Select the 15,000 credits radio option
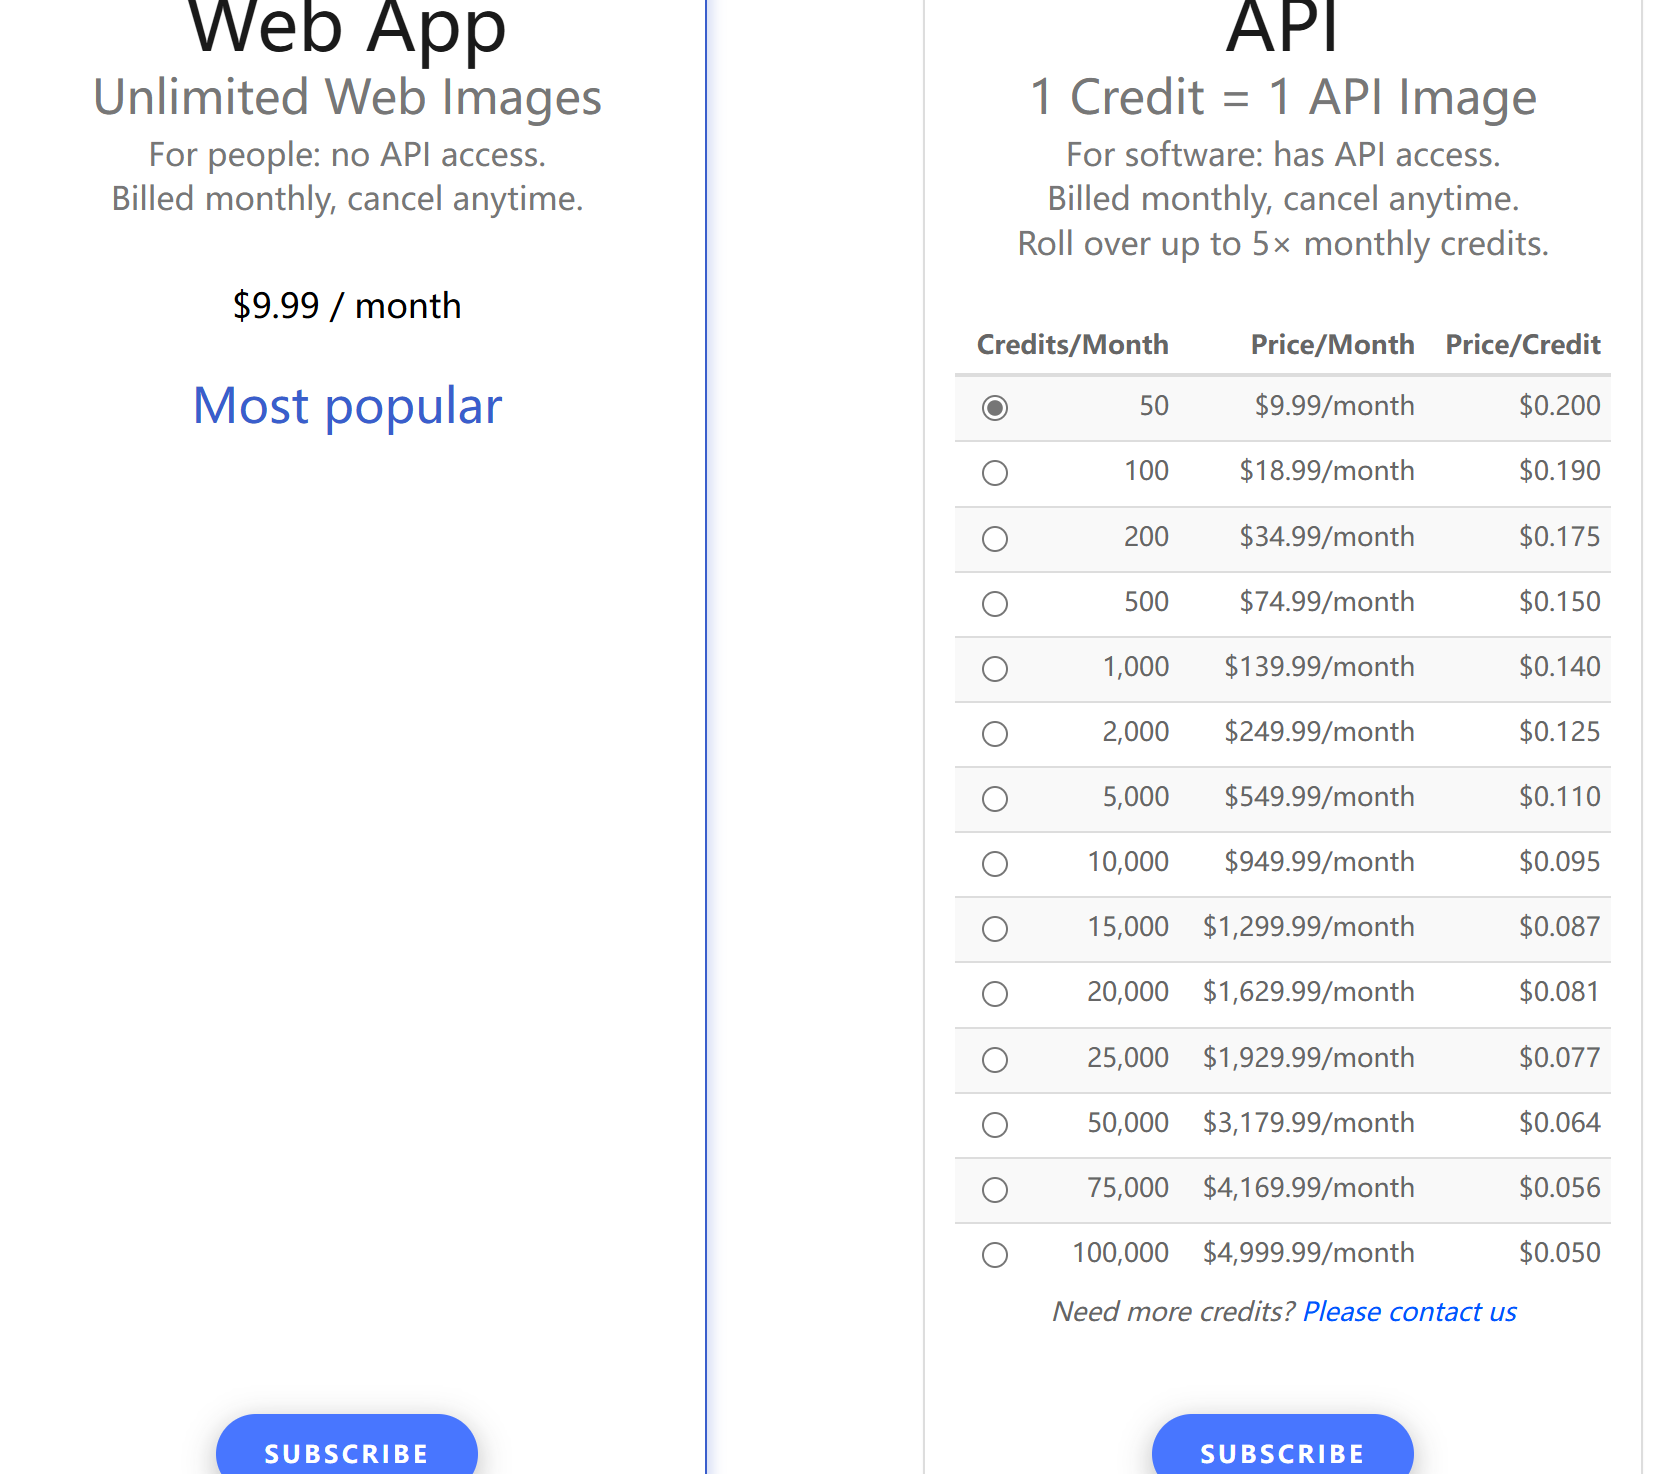The width and height of the screenshot is (1667, 1474). click(x=994, y=929)
